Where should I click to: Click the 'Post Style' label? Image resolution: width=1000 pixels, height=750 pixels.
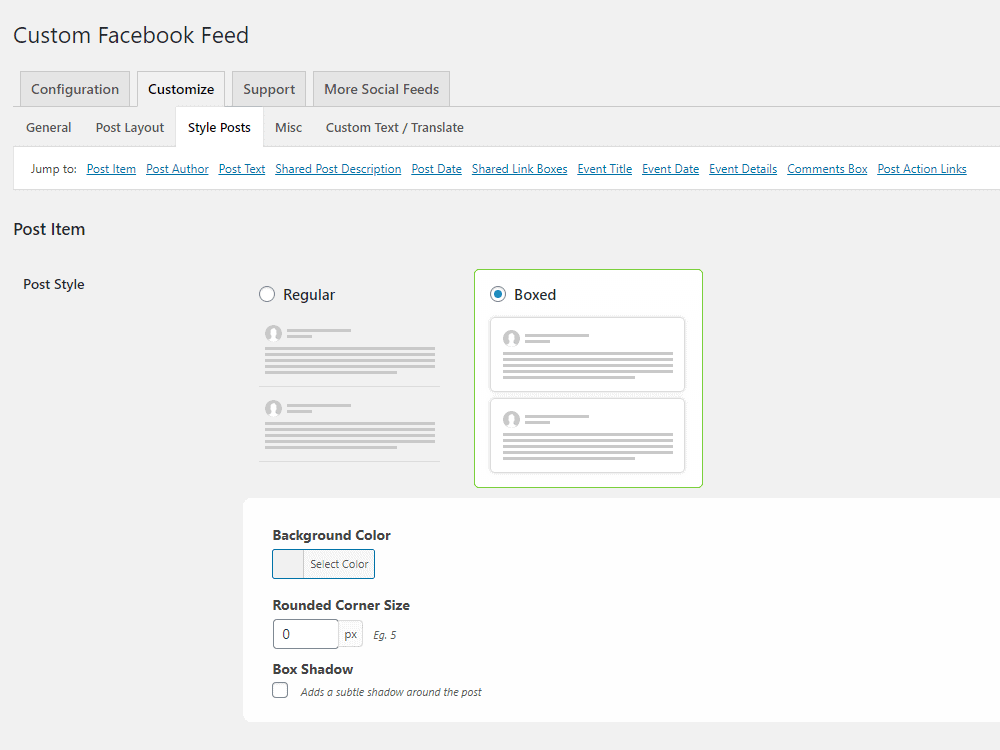coord(54,284)
